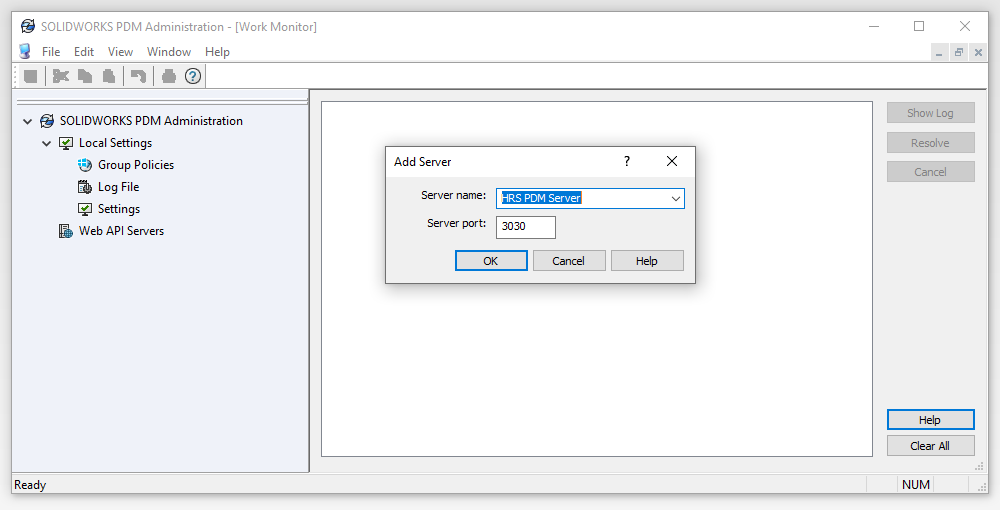Select SOLIDWORKS PDM Administration tree label
This screenshot has height=510, width=1000.
pos(151,120)
